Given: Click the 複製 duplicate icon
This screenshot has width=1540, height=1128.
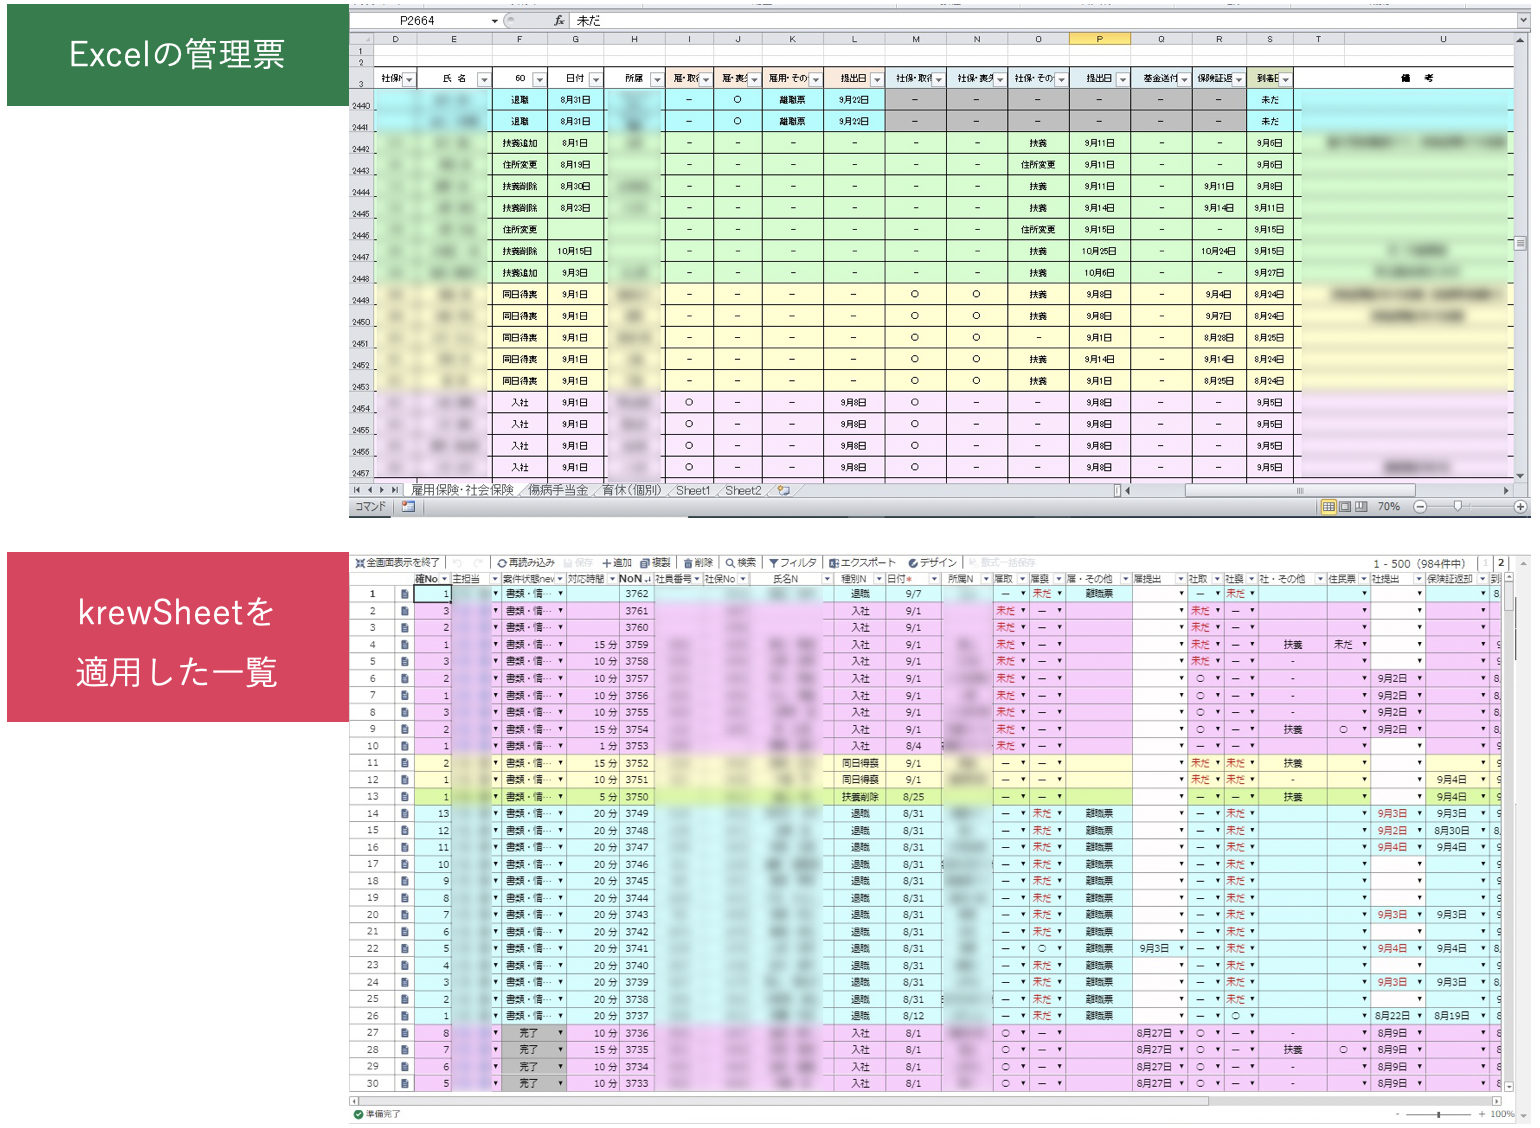Looking at the screenshot, I should pyautogui.click(x=645, y=563).
